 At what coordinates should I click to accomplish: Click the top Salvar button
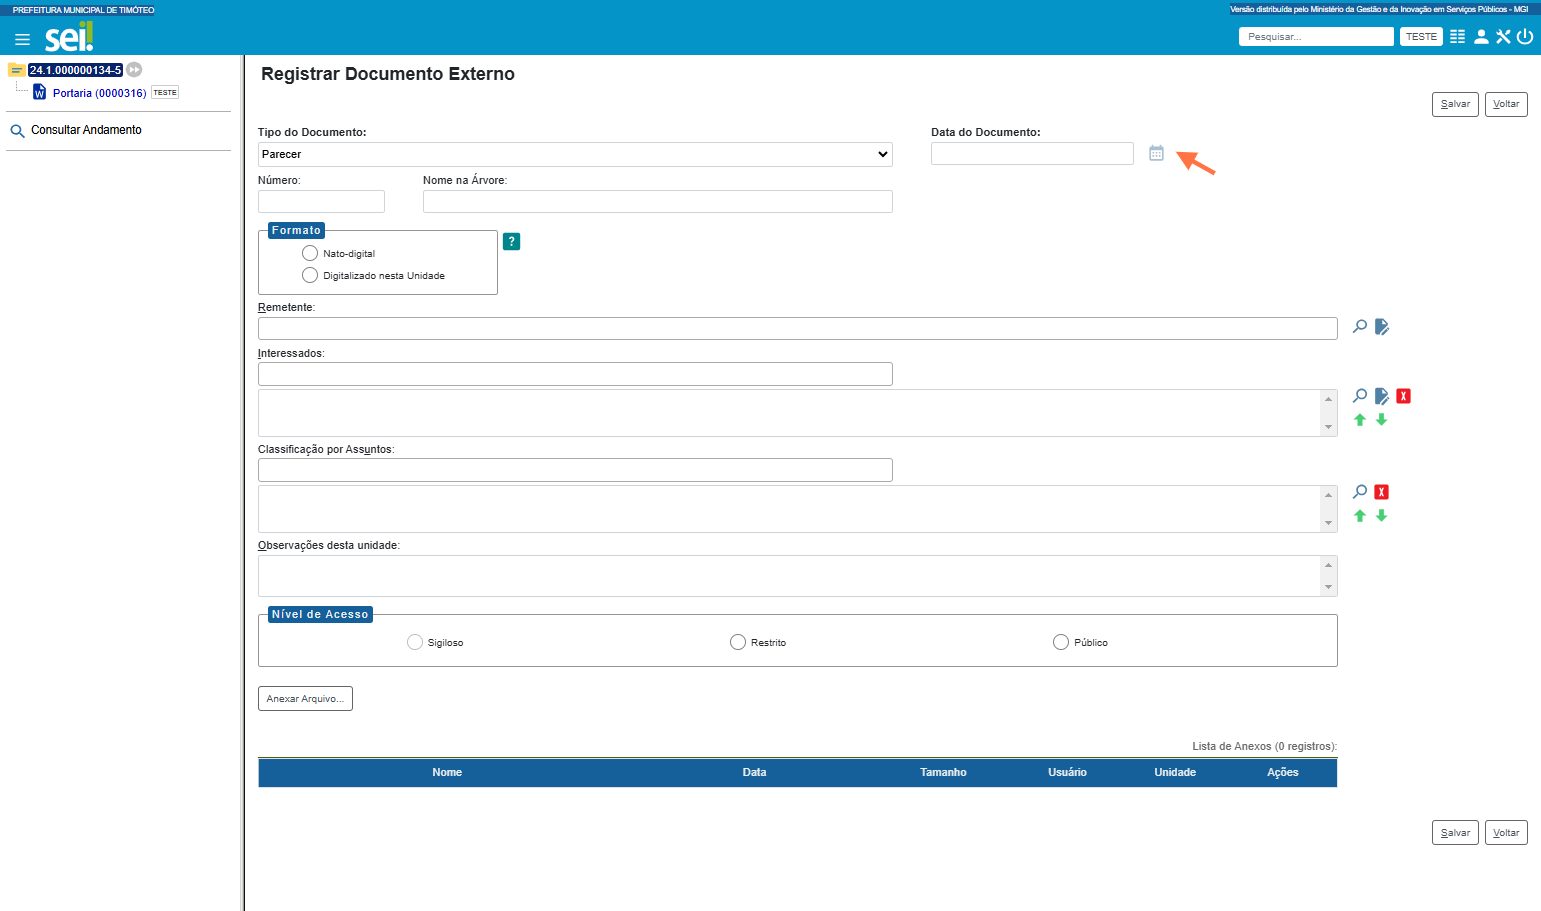[1455, 104]
